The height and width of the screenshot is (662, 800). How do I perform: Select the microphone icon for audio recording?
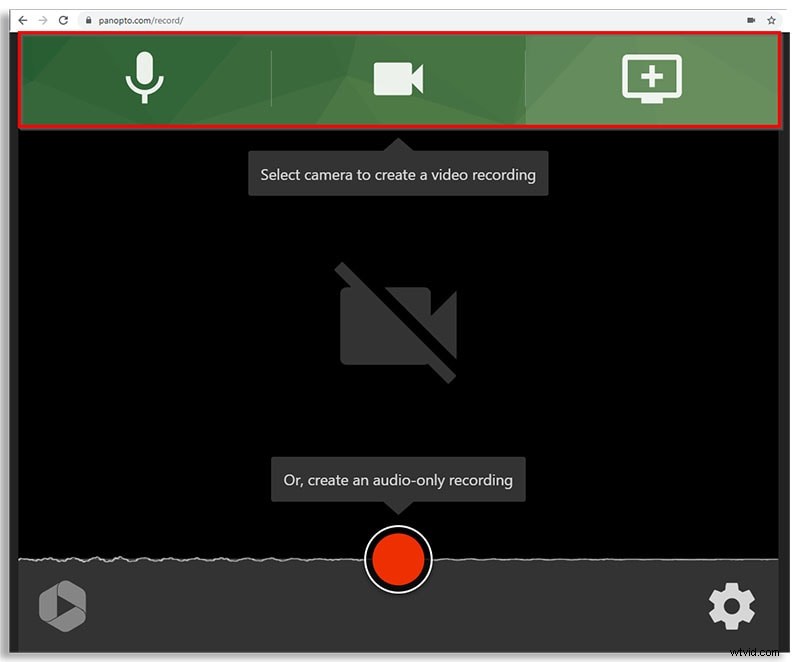point(146,78)
